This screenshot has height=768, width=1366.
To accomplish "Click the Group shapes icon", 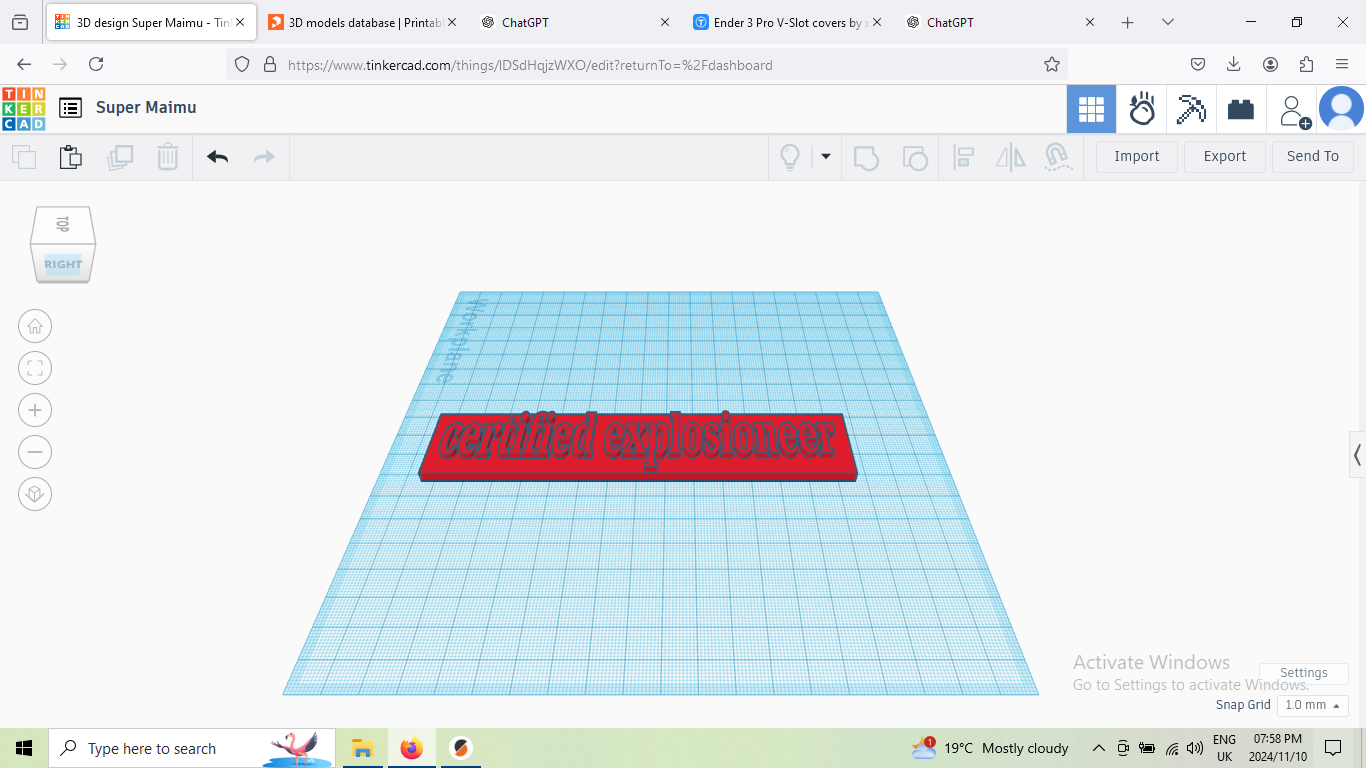I will click(x=866, y=157).
